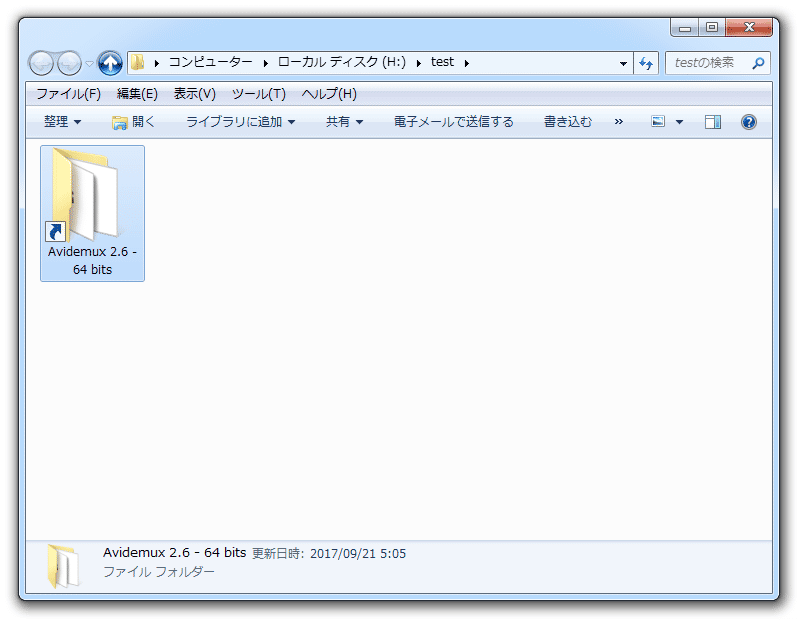
Task: Open the ファイル(F) menu
Action: (x=68, y=93)
